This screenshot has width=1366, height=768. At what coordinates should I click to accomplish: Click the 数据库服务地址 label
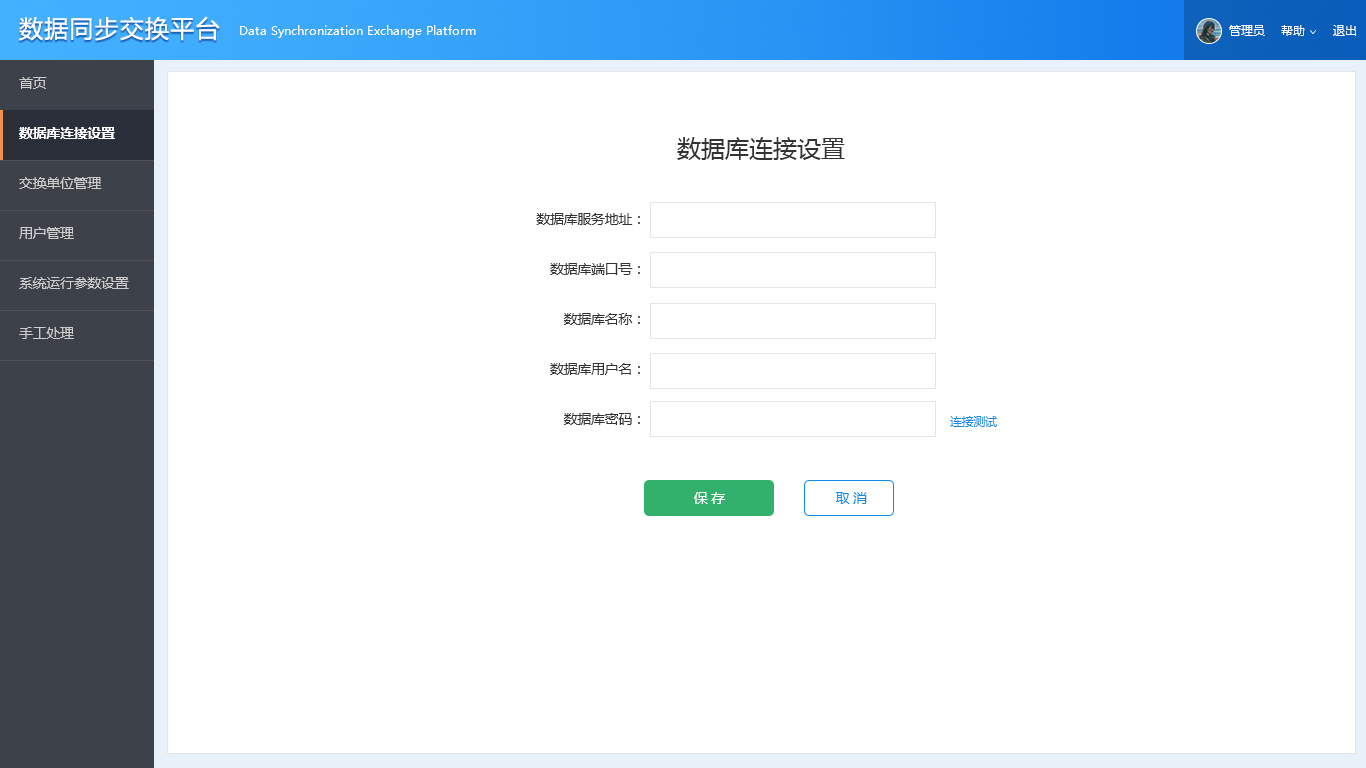[590, 219]
